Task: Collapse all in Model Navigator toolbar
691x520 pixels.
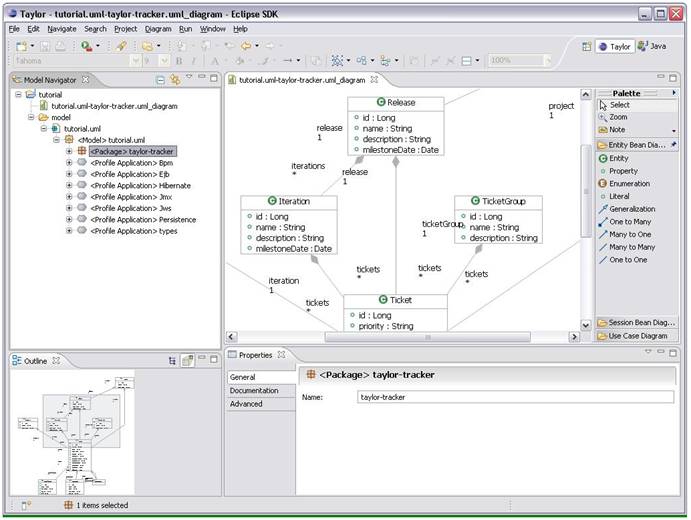Action: 161,79
